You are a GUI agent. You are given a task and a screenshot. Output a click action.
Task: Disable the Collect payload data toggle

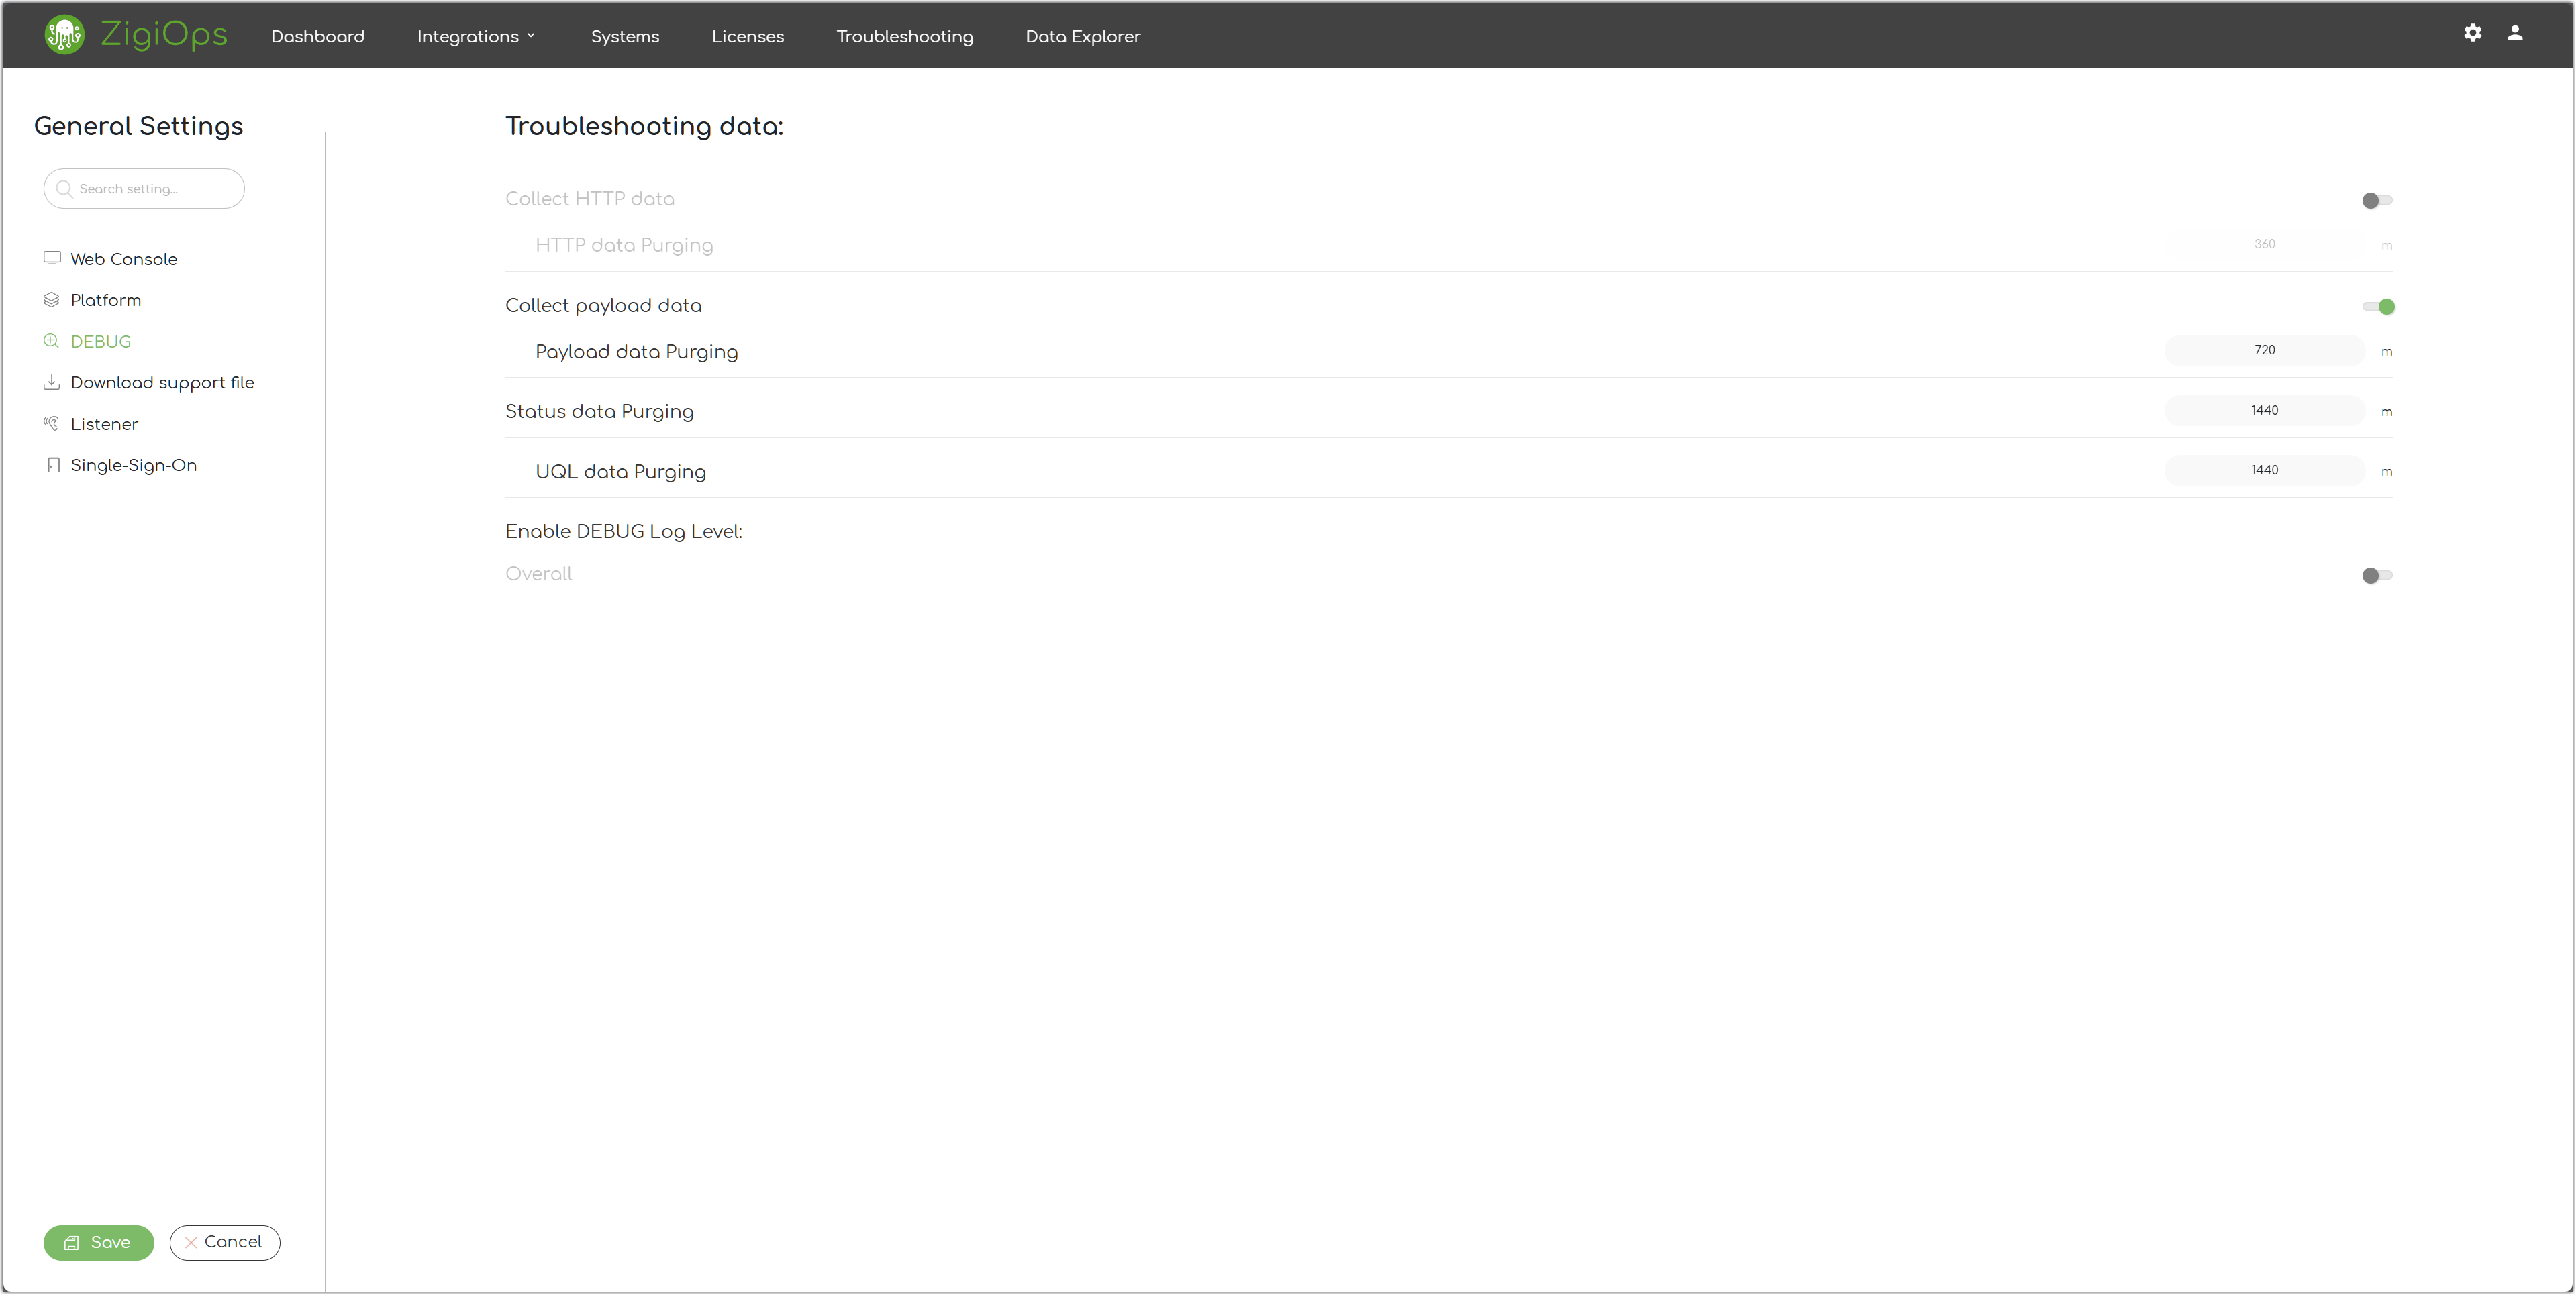click(x=2378, y=307)
